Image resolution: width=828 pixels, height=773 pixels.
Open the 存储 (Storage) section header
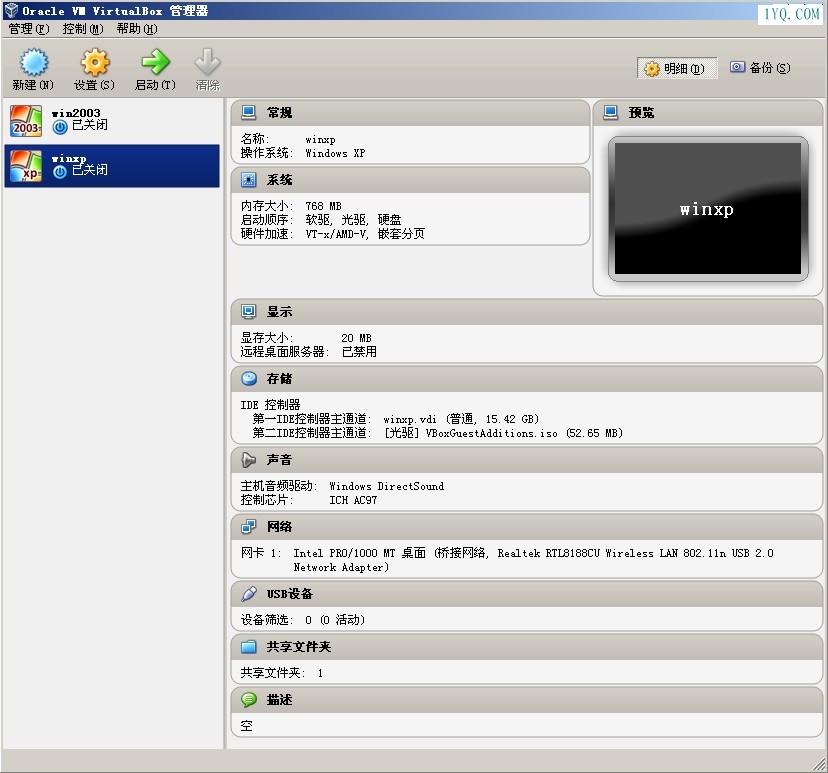(x=526, y=379)
